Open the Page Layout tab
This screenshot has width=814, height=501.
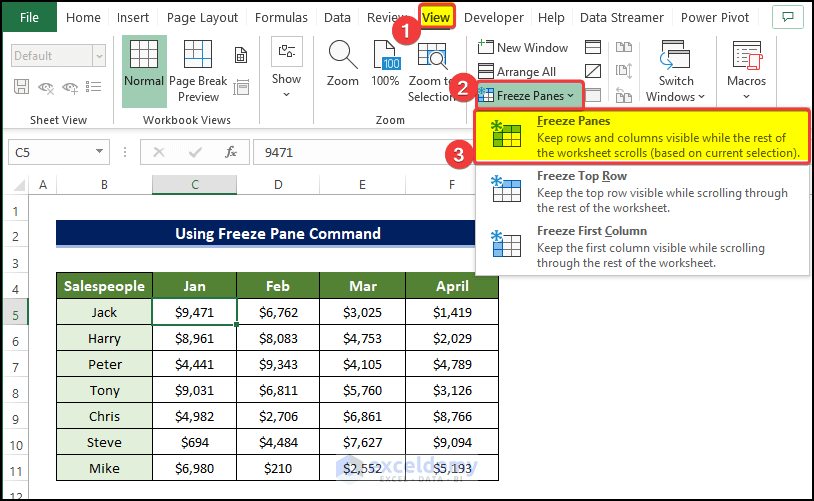202,18
